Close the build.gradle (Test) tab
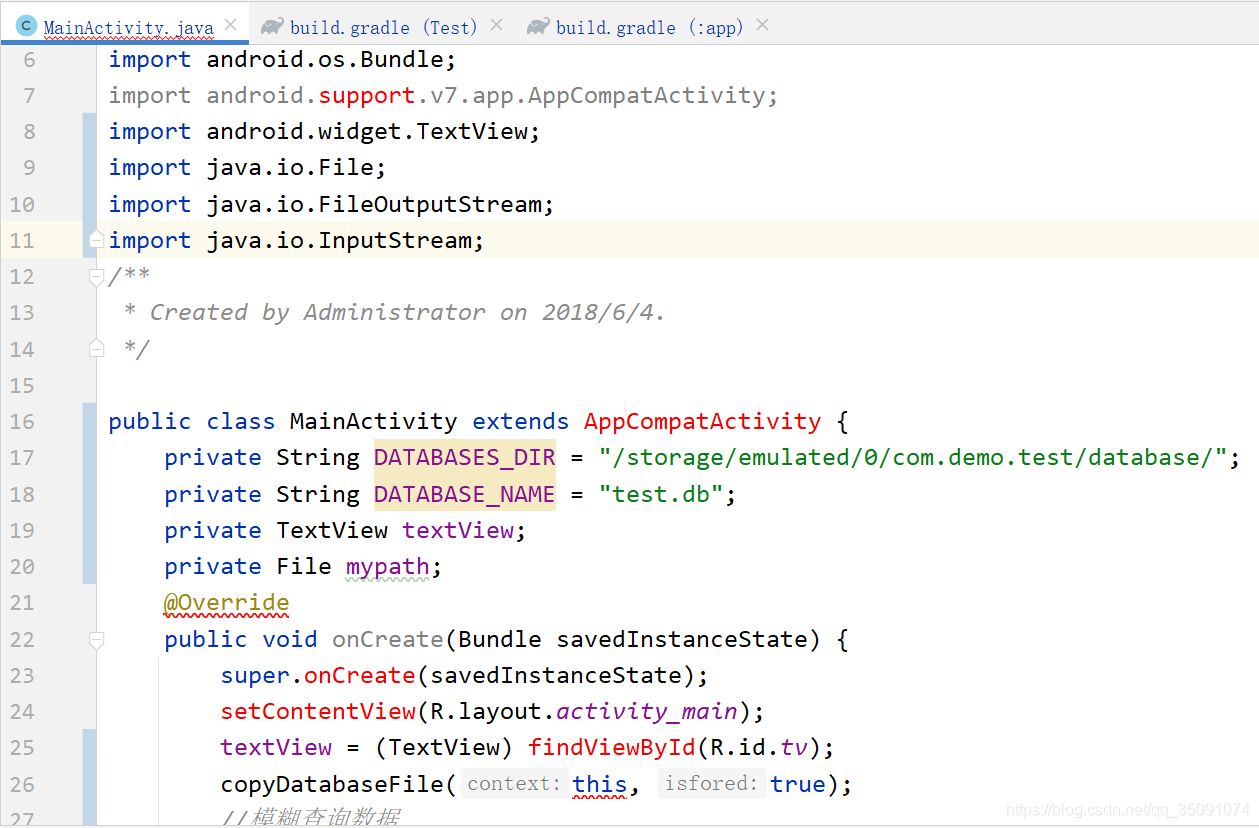Viewport: 1259px width, 828px height. (497, 25)
